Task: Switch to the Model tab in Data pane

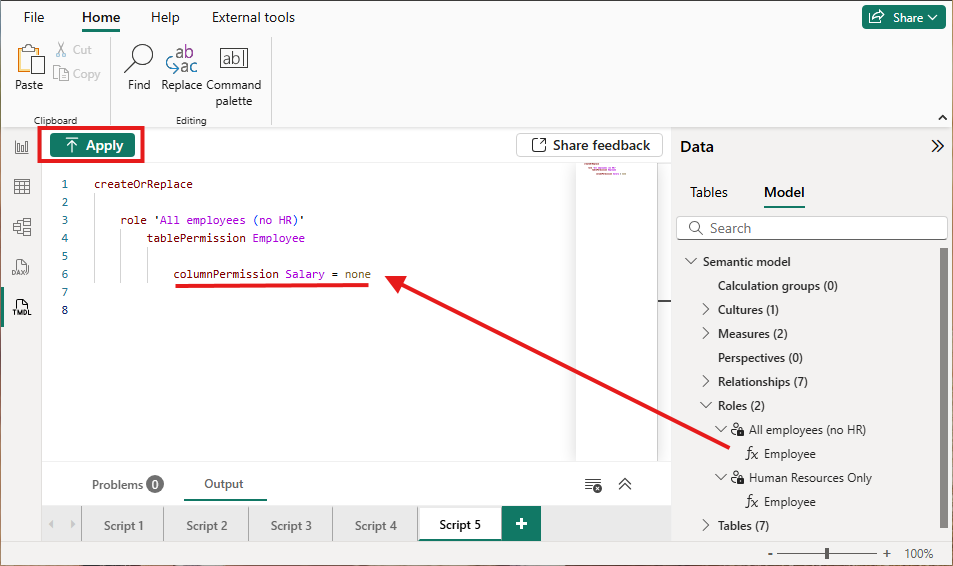Action: [784, 192]
